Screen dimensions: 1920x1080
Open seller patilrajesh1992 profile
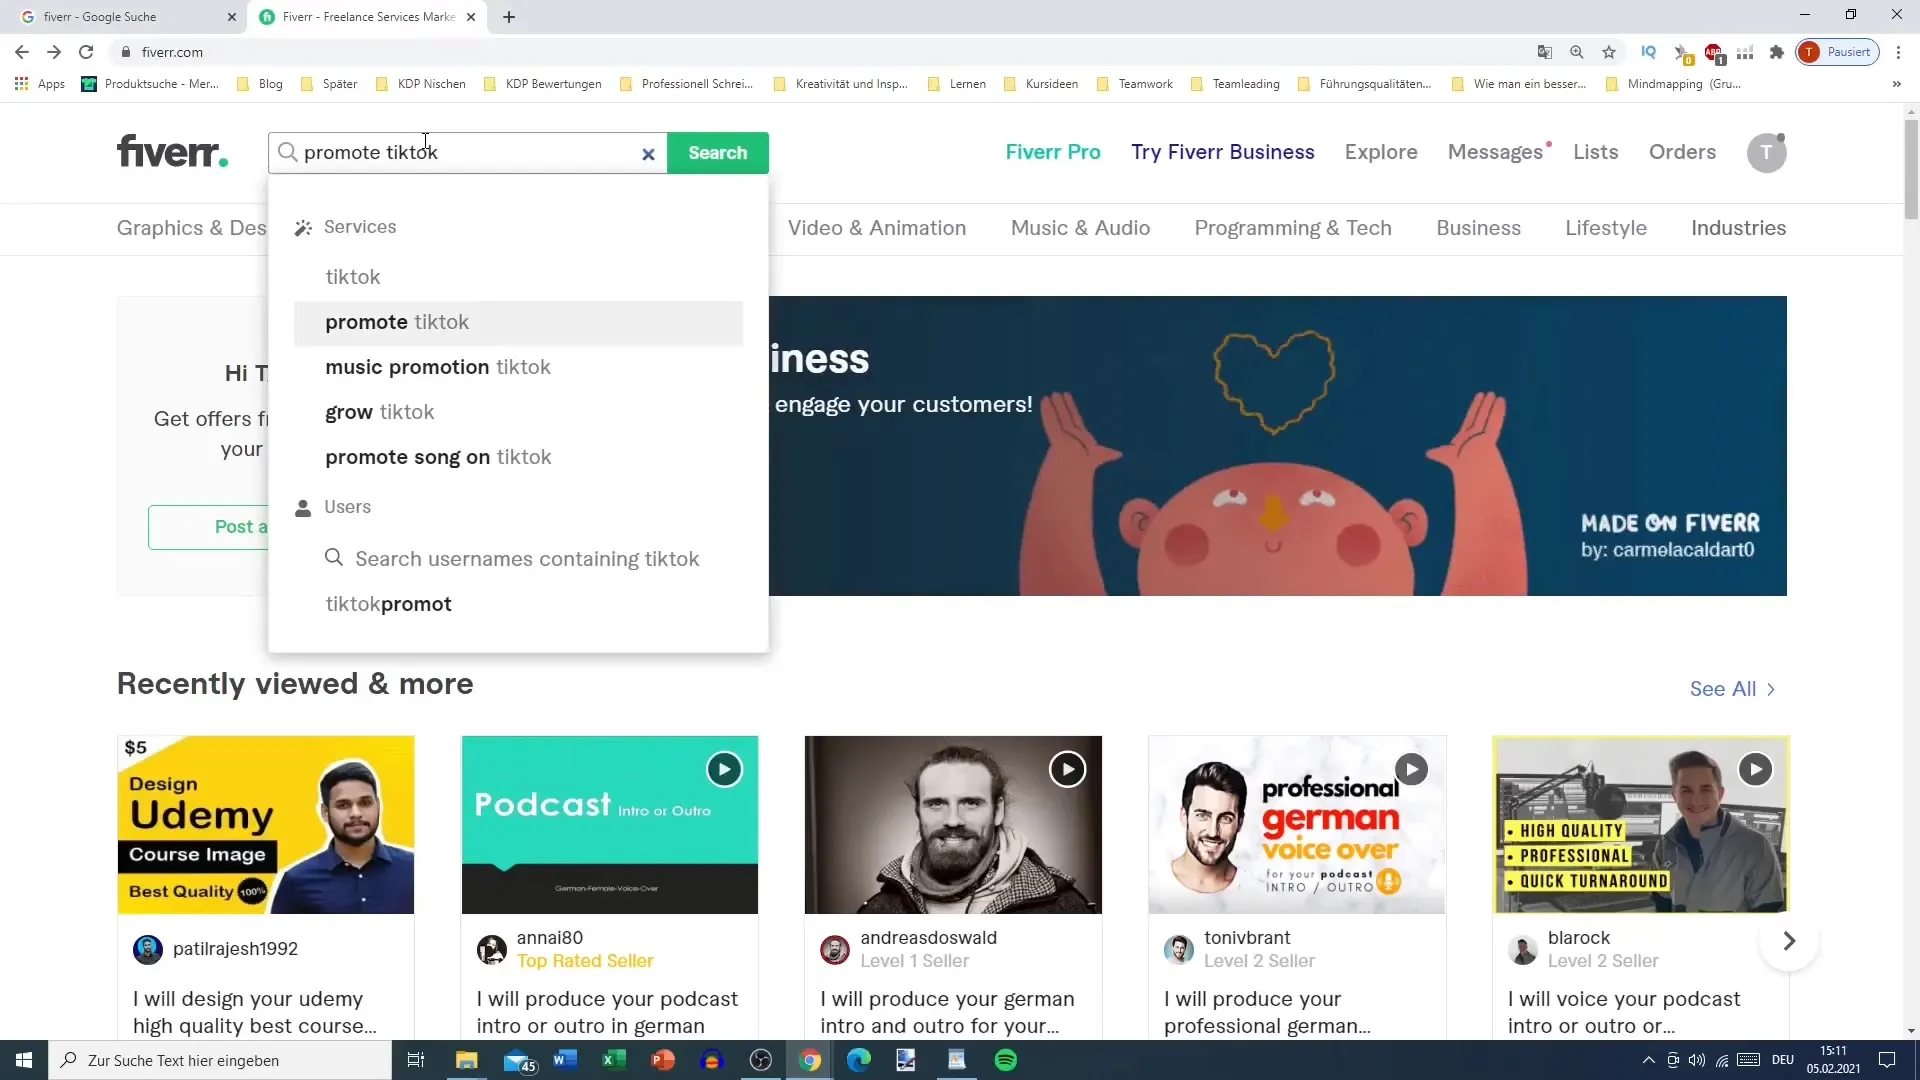[235, 949]
